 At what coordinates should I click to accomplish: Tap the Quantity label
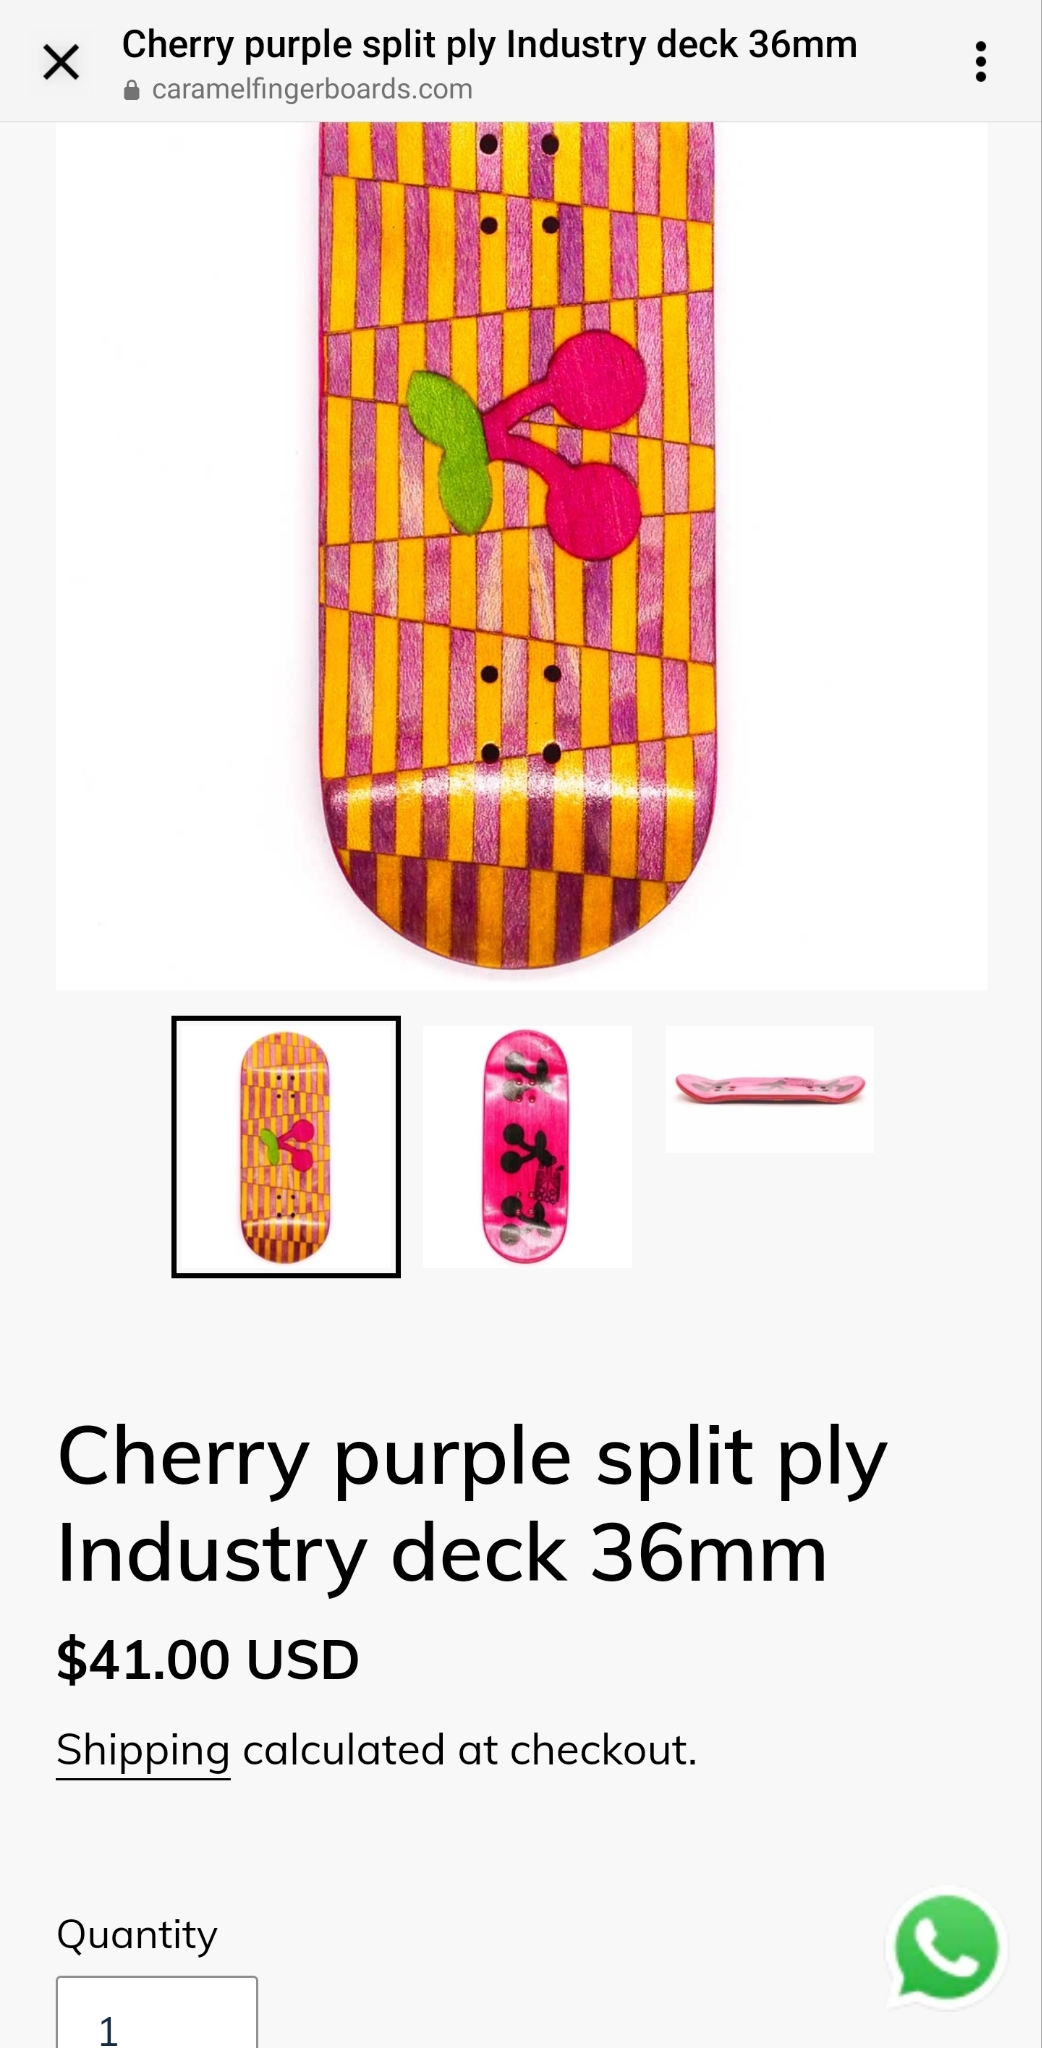click(137, 1935)
